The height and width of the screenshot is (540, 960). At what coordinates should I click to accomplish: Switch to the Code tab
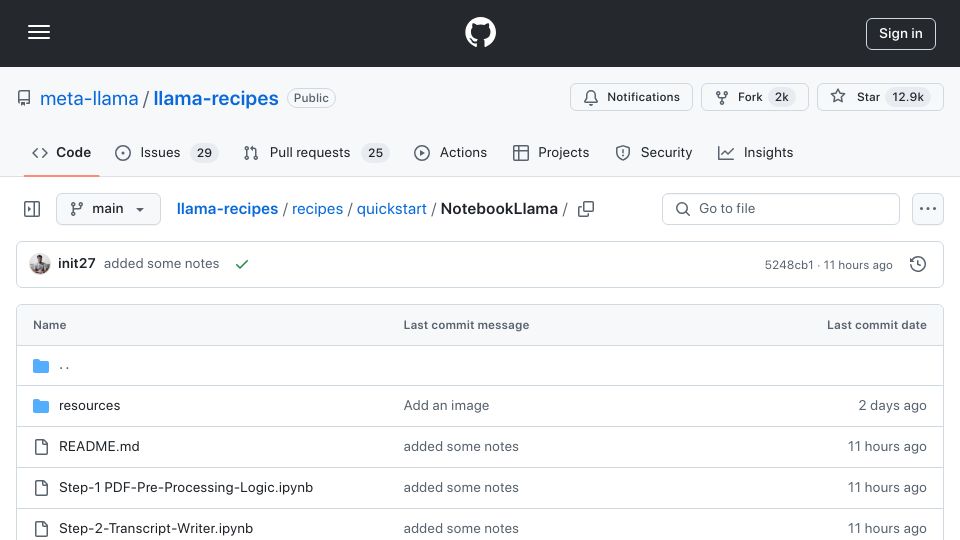coord(61,152)
